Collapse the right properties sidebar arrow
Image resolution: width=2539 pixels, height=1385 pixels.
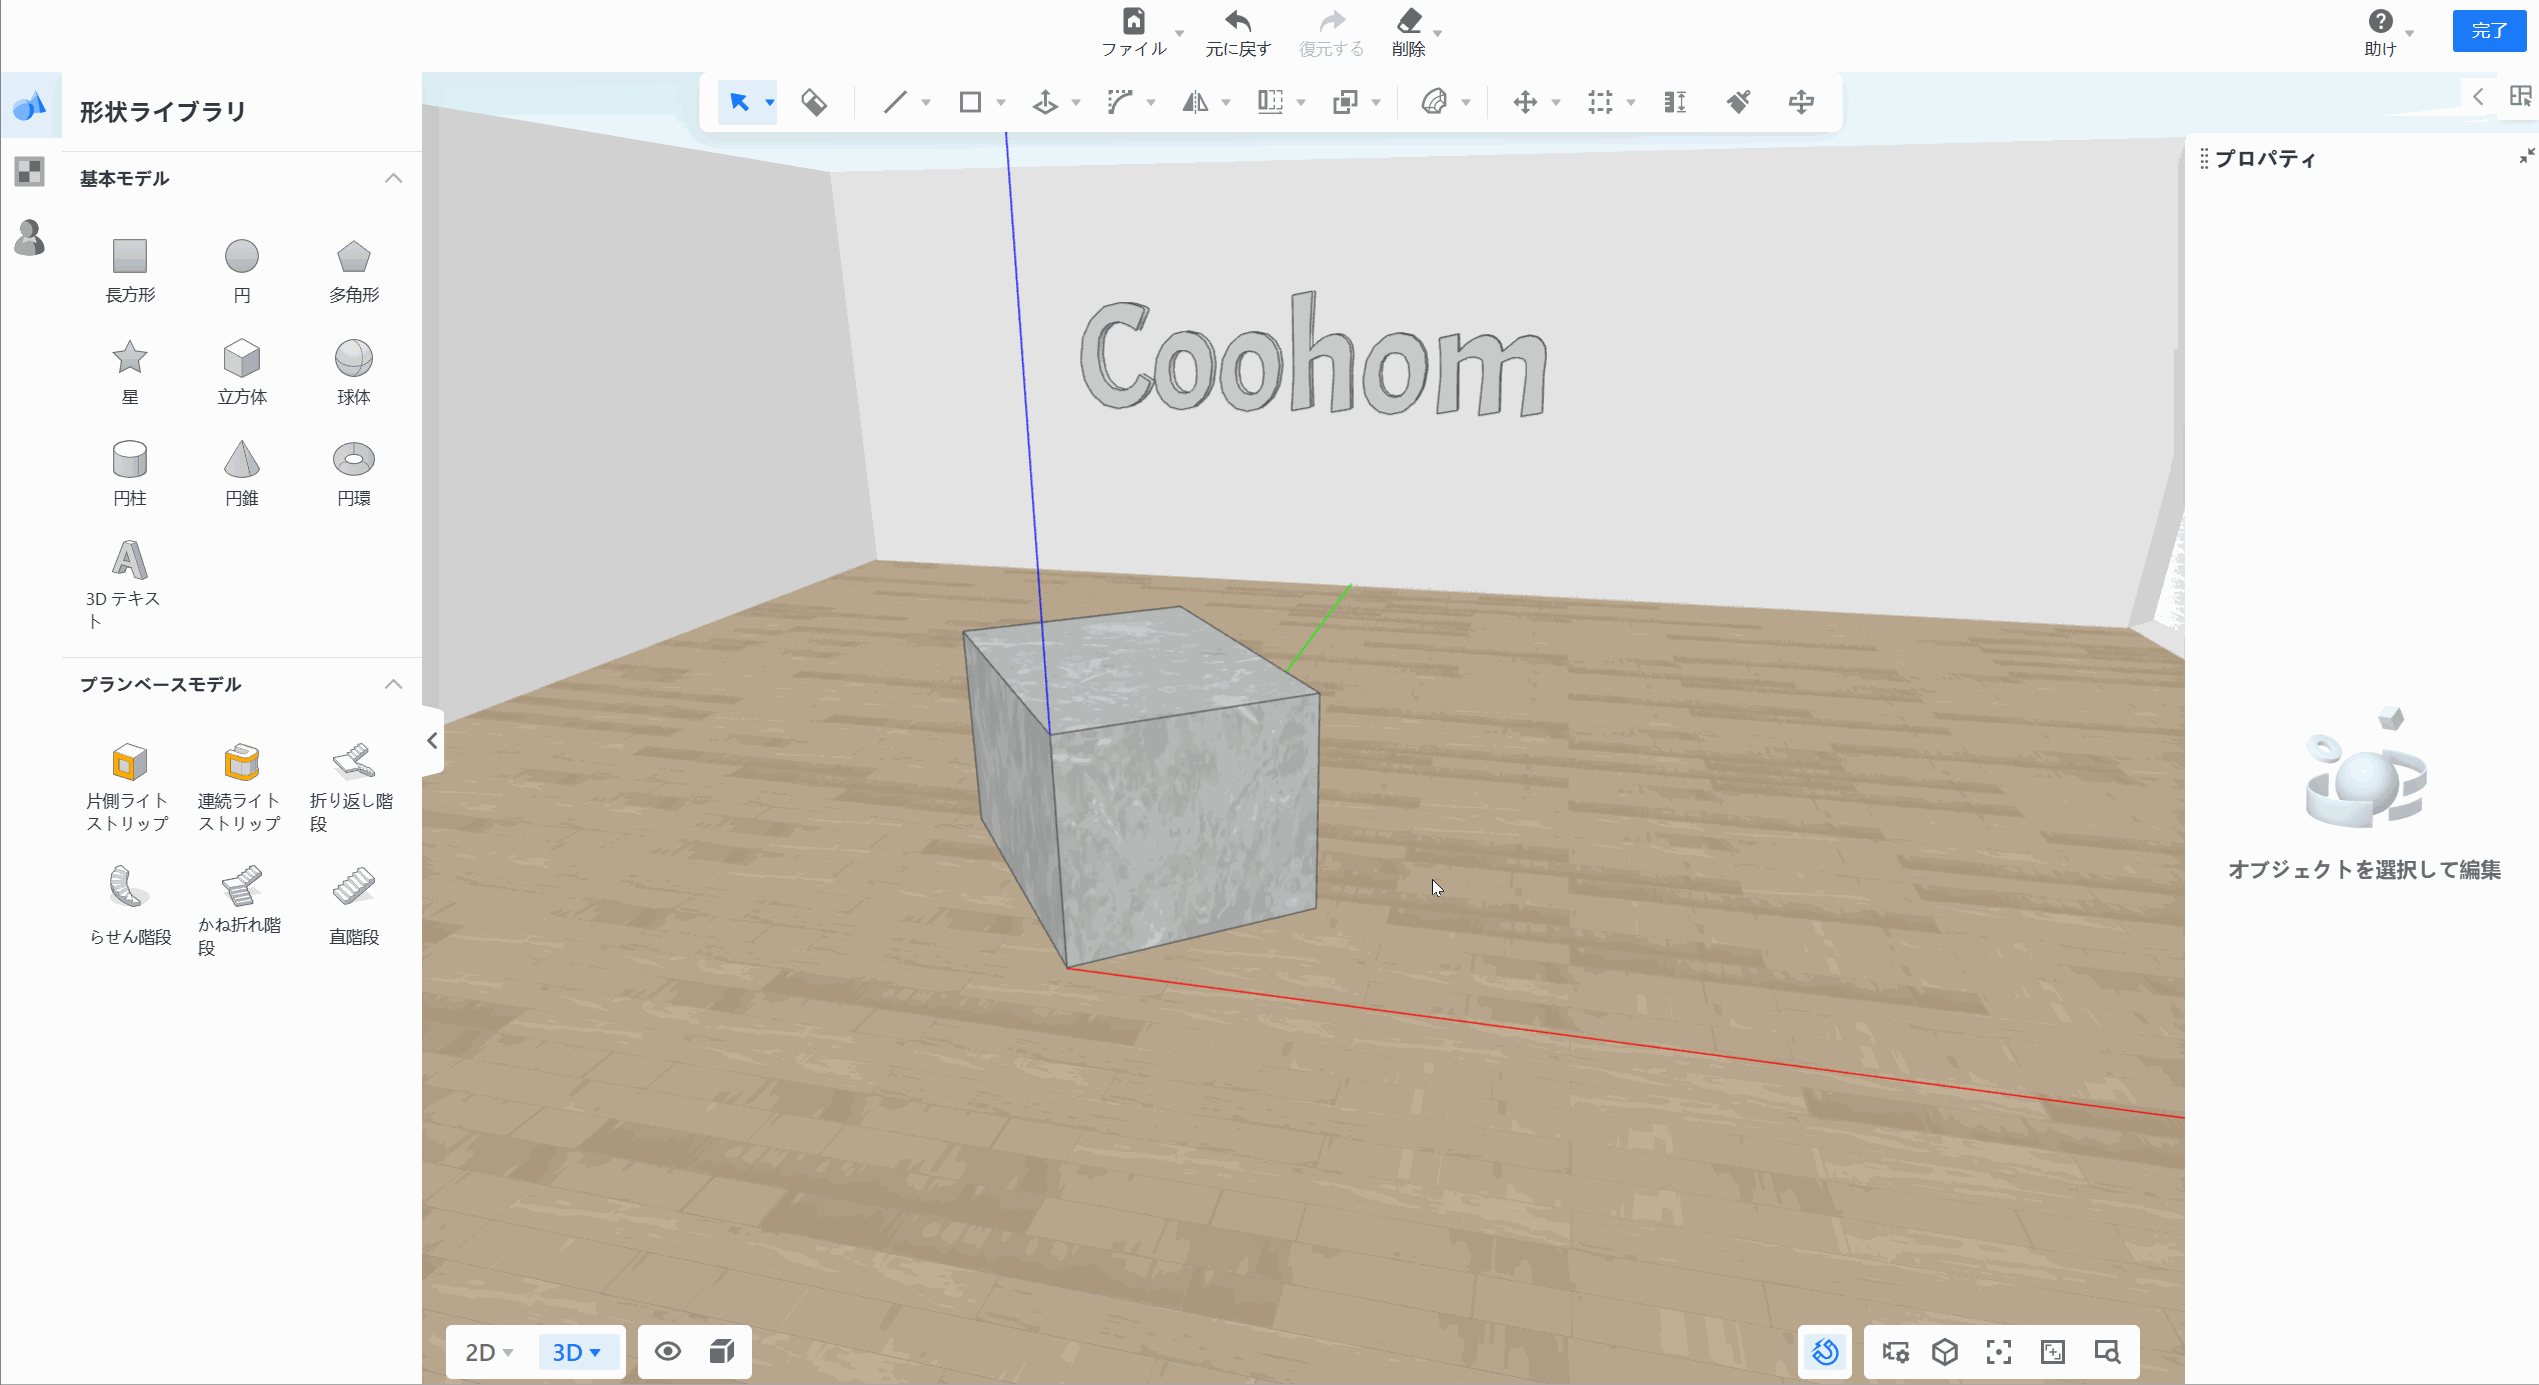click(x=2478, y=97)
